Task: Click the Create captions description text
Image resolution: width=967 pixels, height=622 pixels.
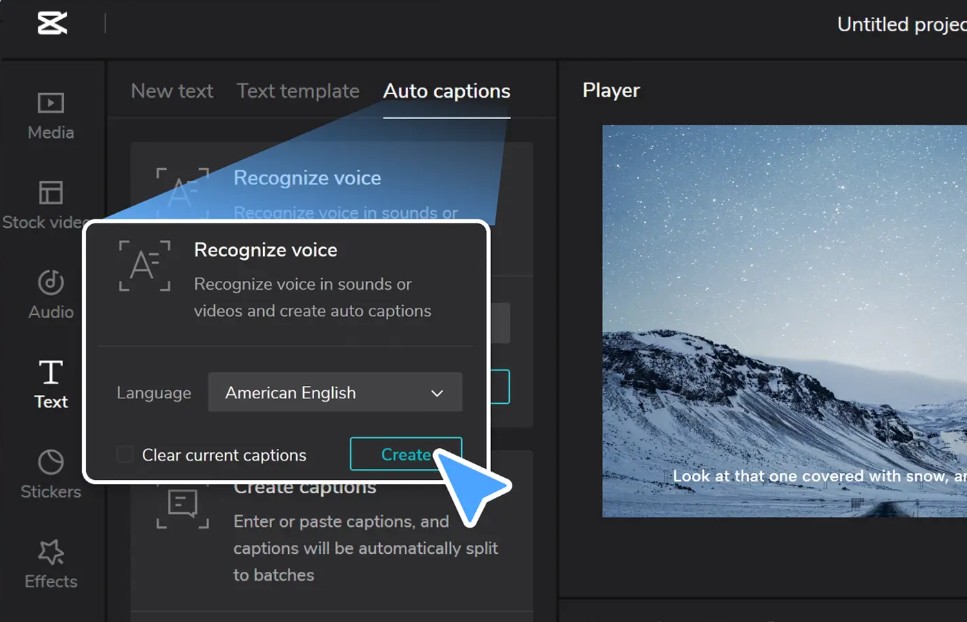Action: click(x=365, y=548)
